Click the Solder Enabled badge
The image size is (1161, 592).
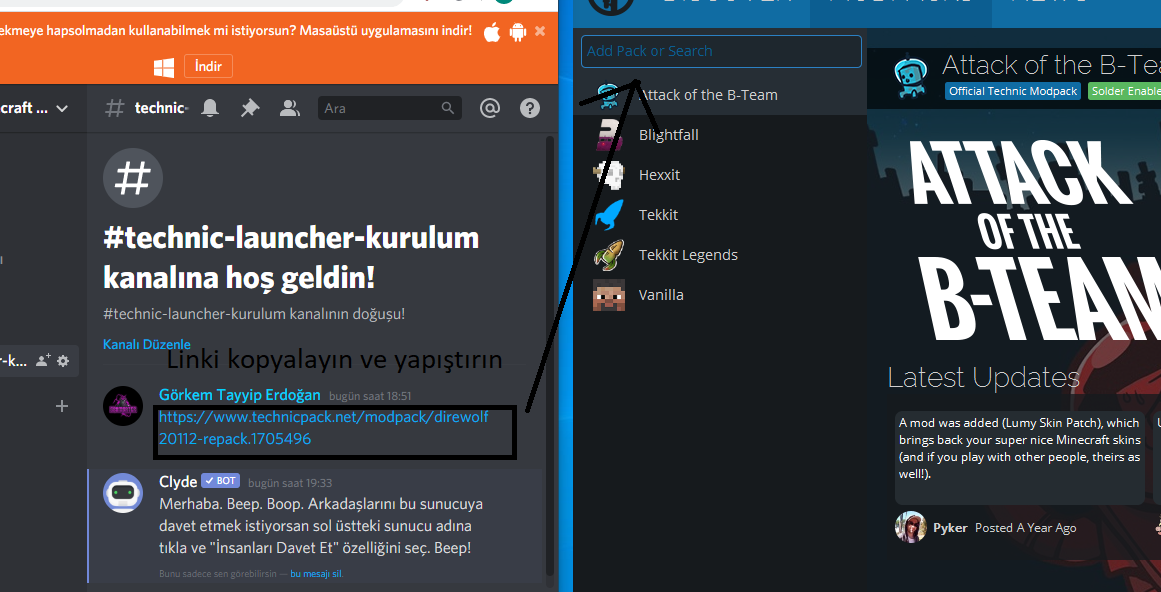1124,91
